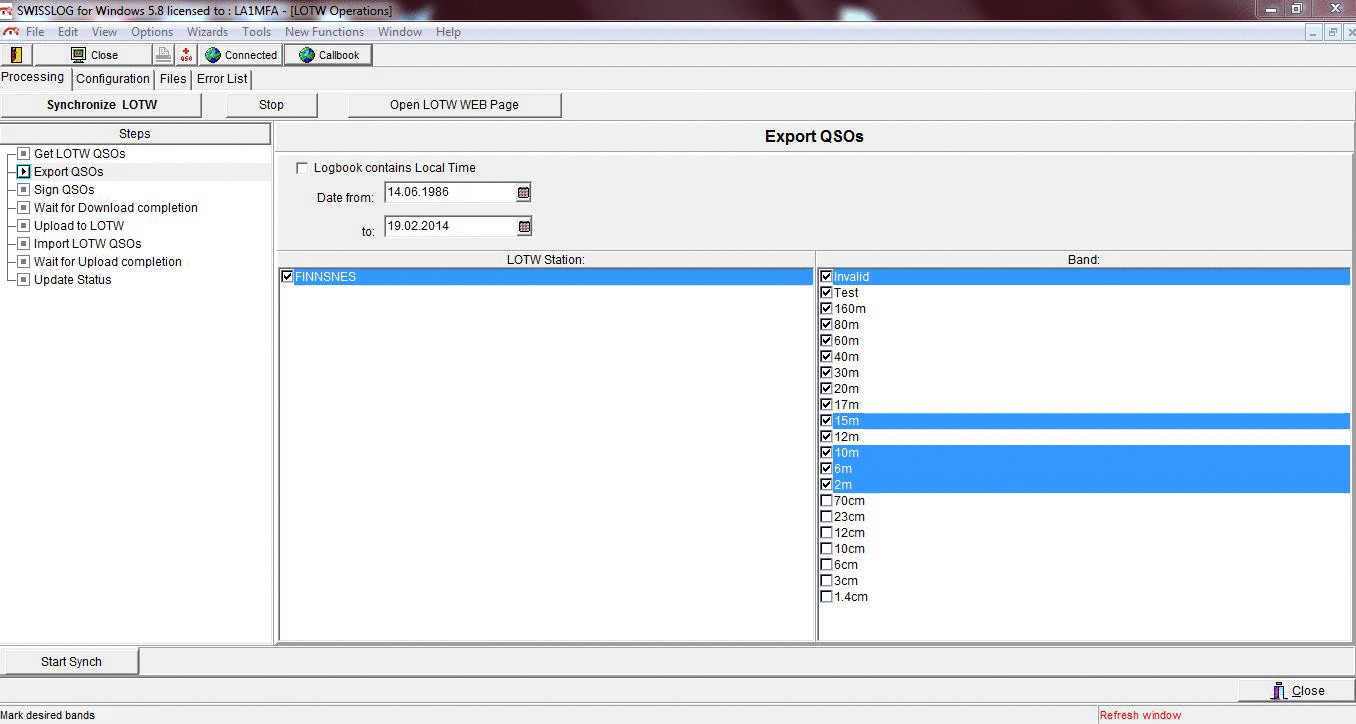Viewport: 1356px width, 724px height.
Task: Check the 70cm band checkbox
Action: click(826, 501)
